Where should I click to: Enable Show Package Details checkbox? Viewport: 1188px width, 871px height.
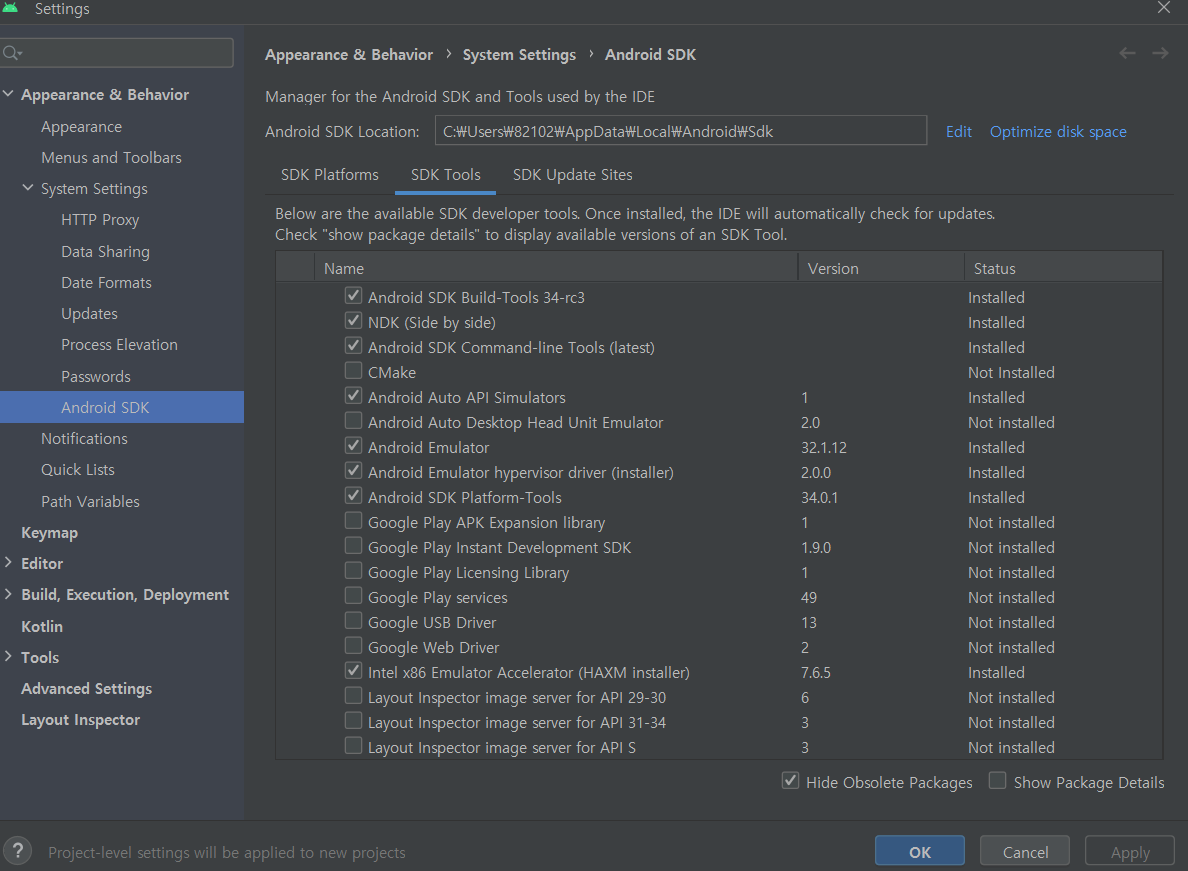[x=998, y=780]
